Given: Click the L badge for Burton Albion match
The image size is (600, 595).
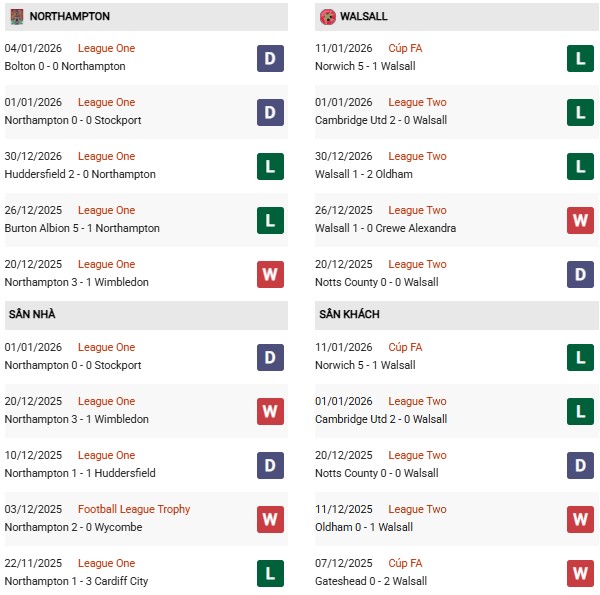Looking at the screenshot, I should click(270, 220).
